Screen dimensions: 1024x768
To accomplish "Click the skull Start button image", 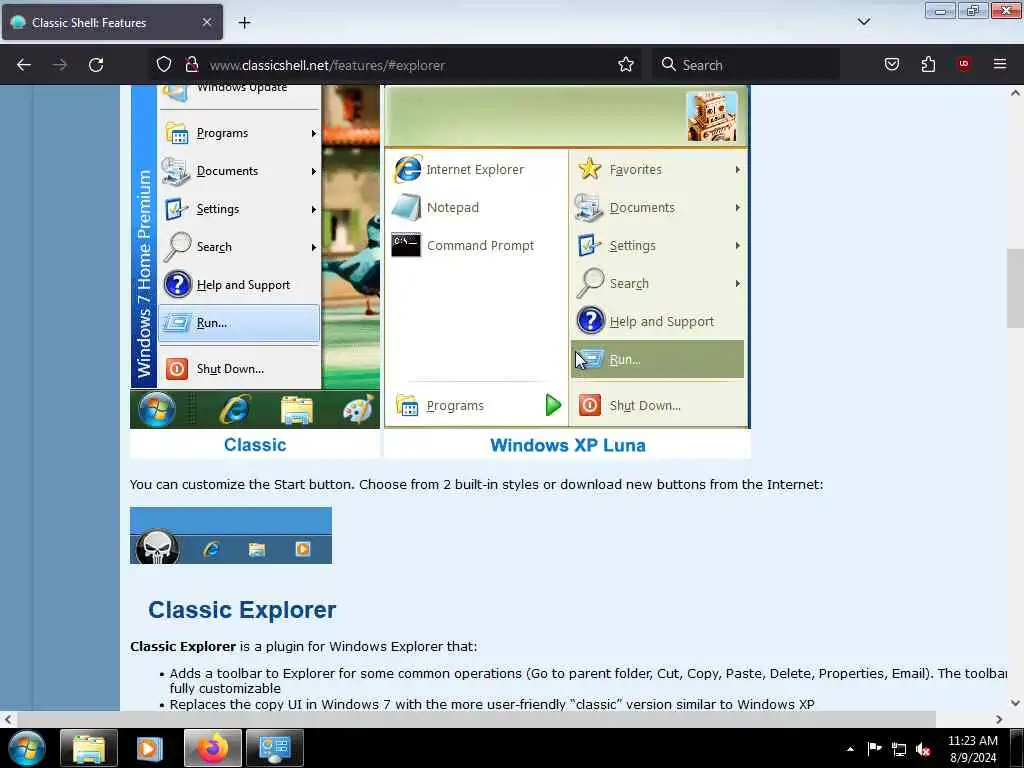I will [x=157, y=547].
